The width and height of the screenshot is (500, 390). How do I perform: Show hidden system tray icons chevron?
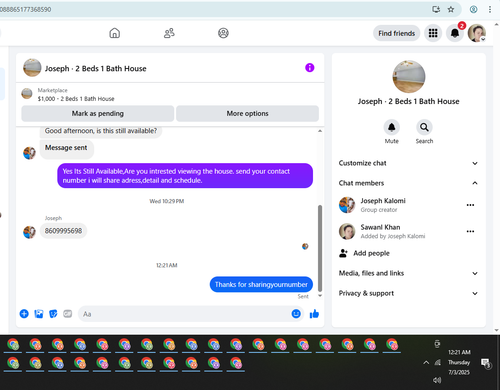[x=426, y=362]
